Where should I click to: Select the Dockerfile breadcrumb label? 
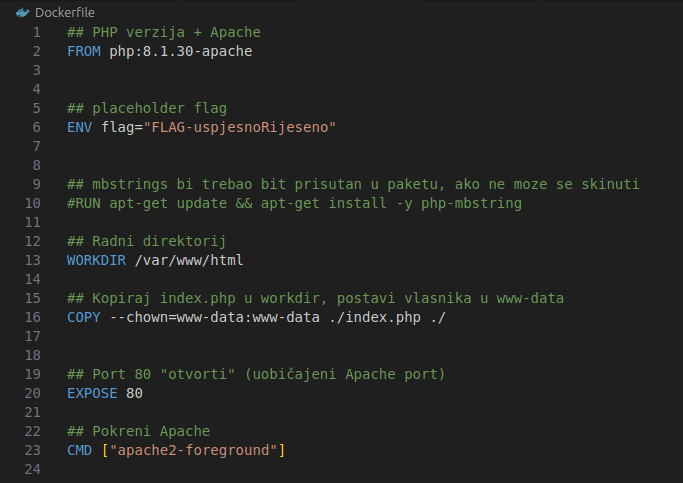(64, 12)
